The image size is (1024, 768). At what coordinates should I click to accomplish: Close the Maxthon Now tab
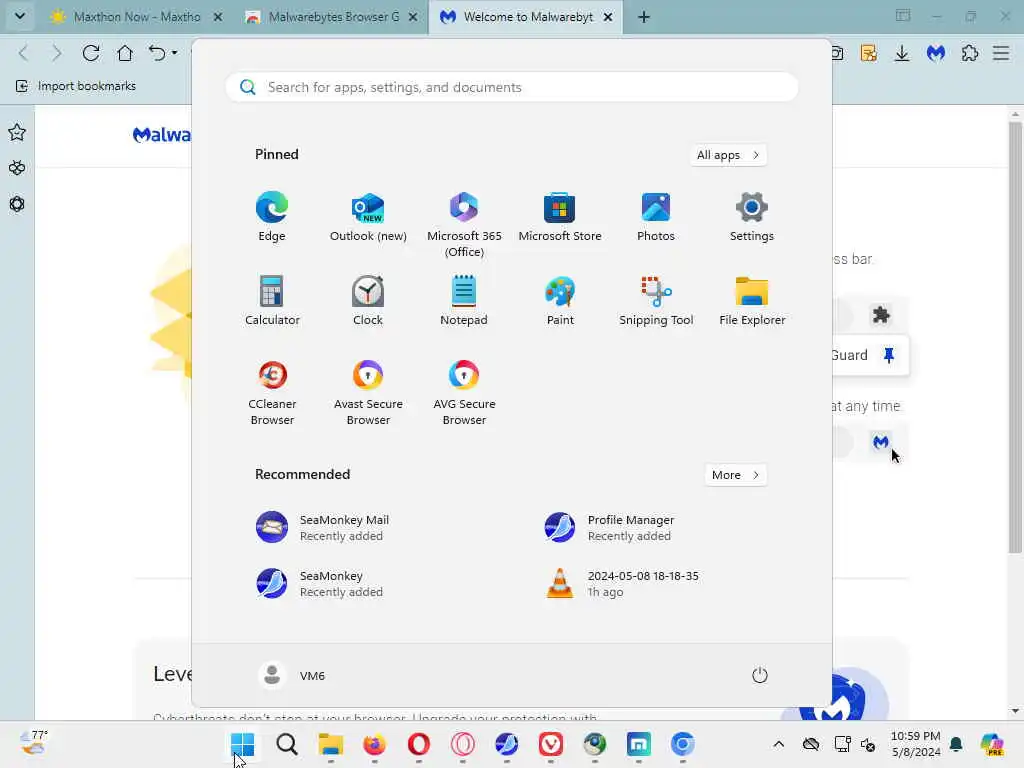(x=218, y=17)
